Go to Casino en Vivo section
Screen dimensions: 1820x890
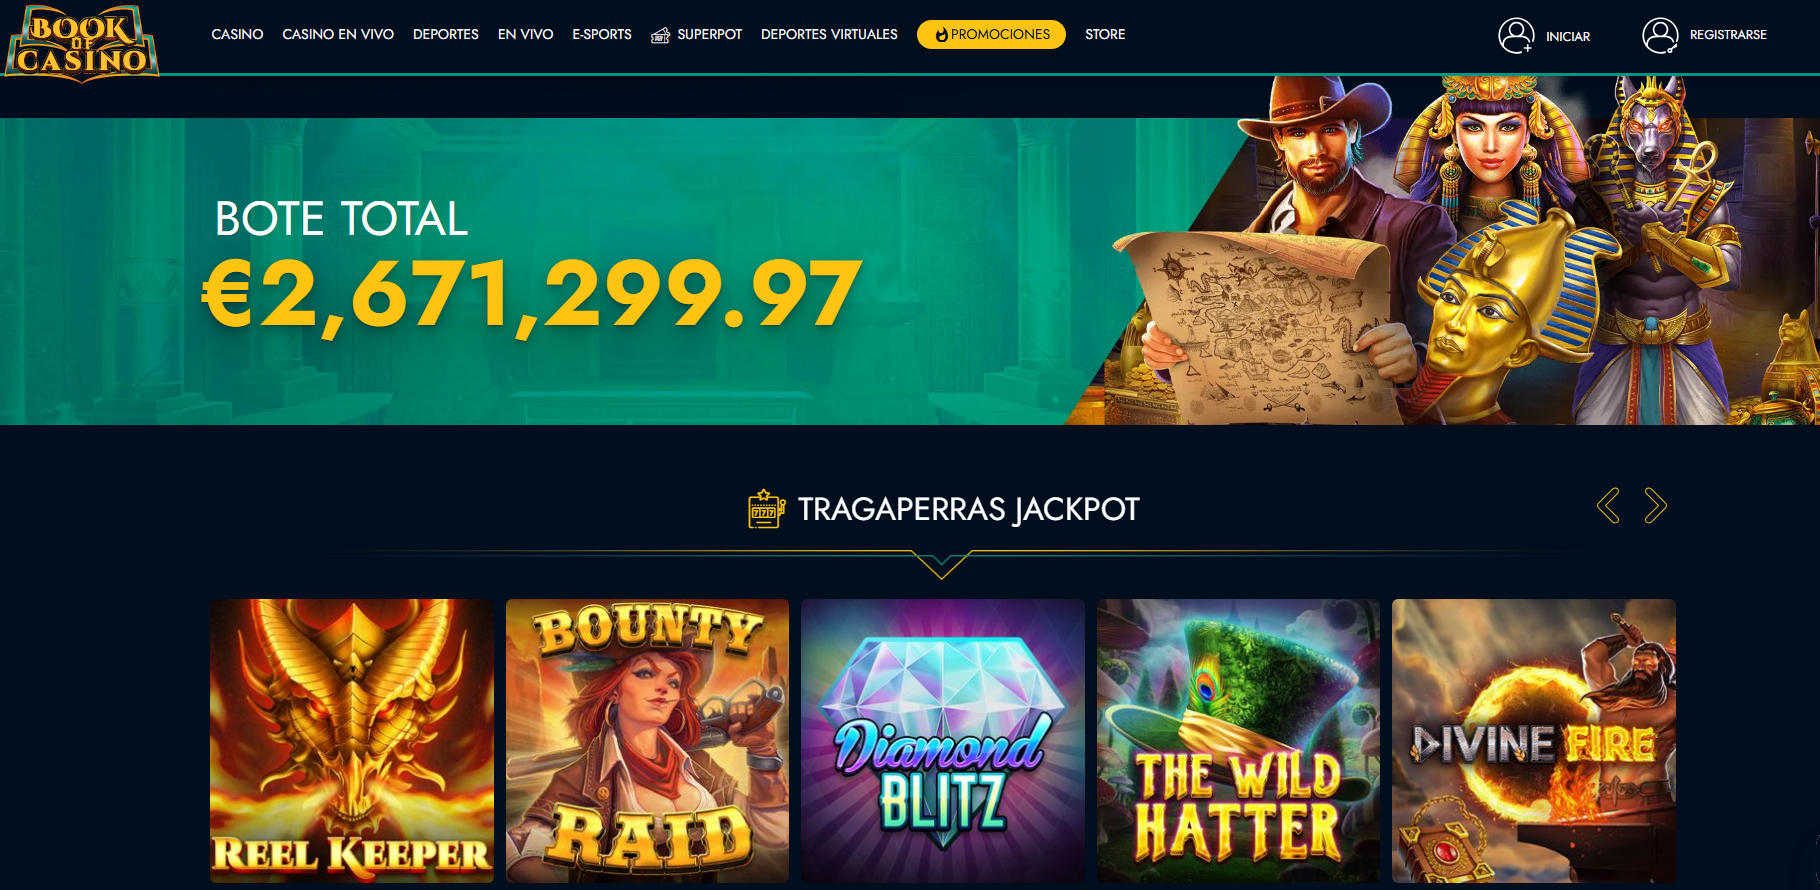click(x=338, y=34)
